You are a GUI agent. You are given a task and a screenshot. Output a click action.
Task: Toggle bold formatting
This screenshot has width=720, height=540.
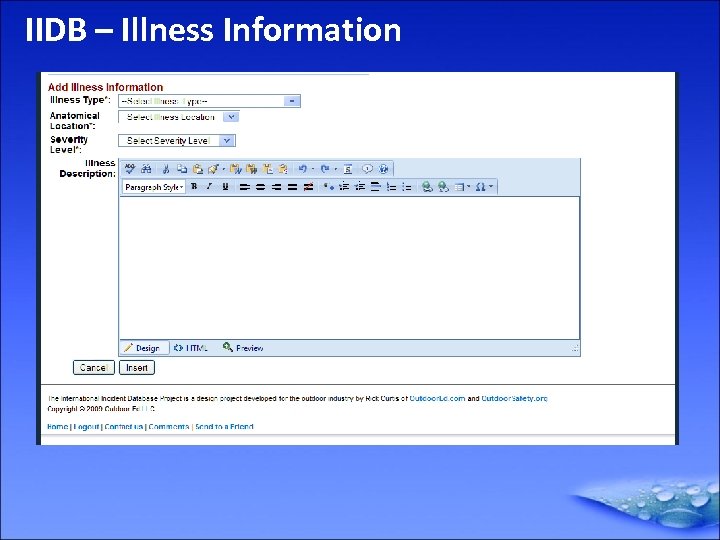(194, 187)
